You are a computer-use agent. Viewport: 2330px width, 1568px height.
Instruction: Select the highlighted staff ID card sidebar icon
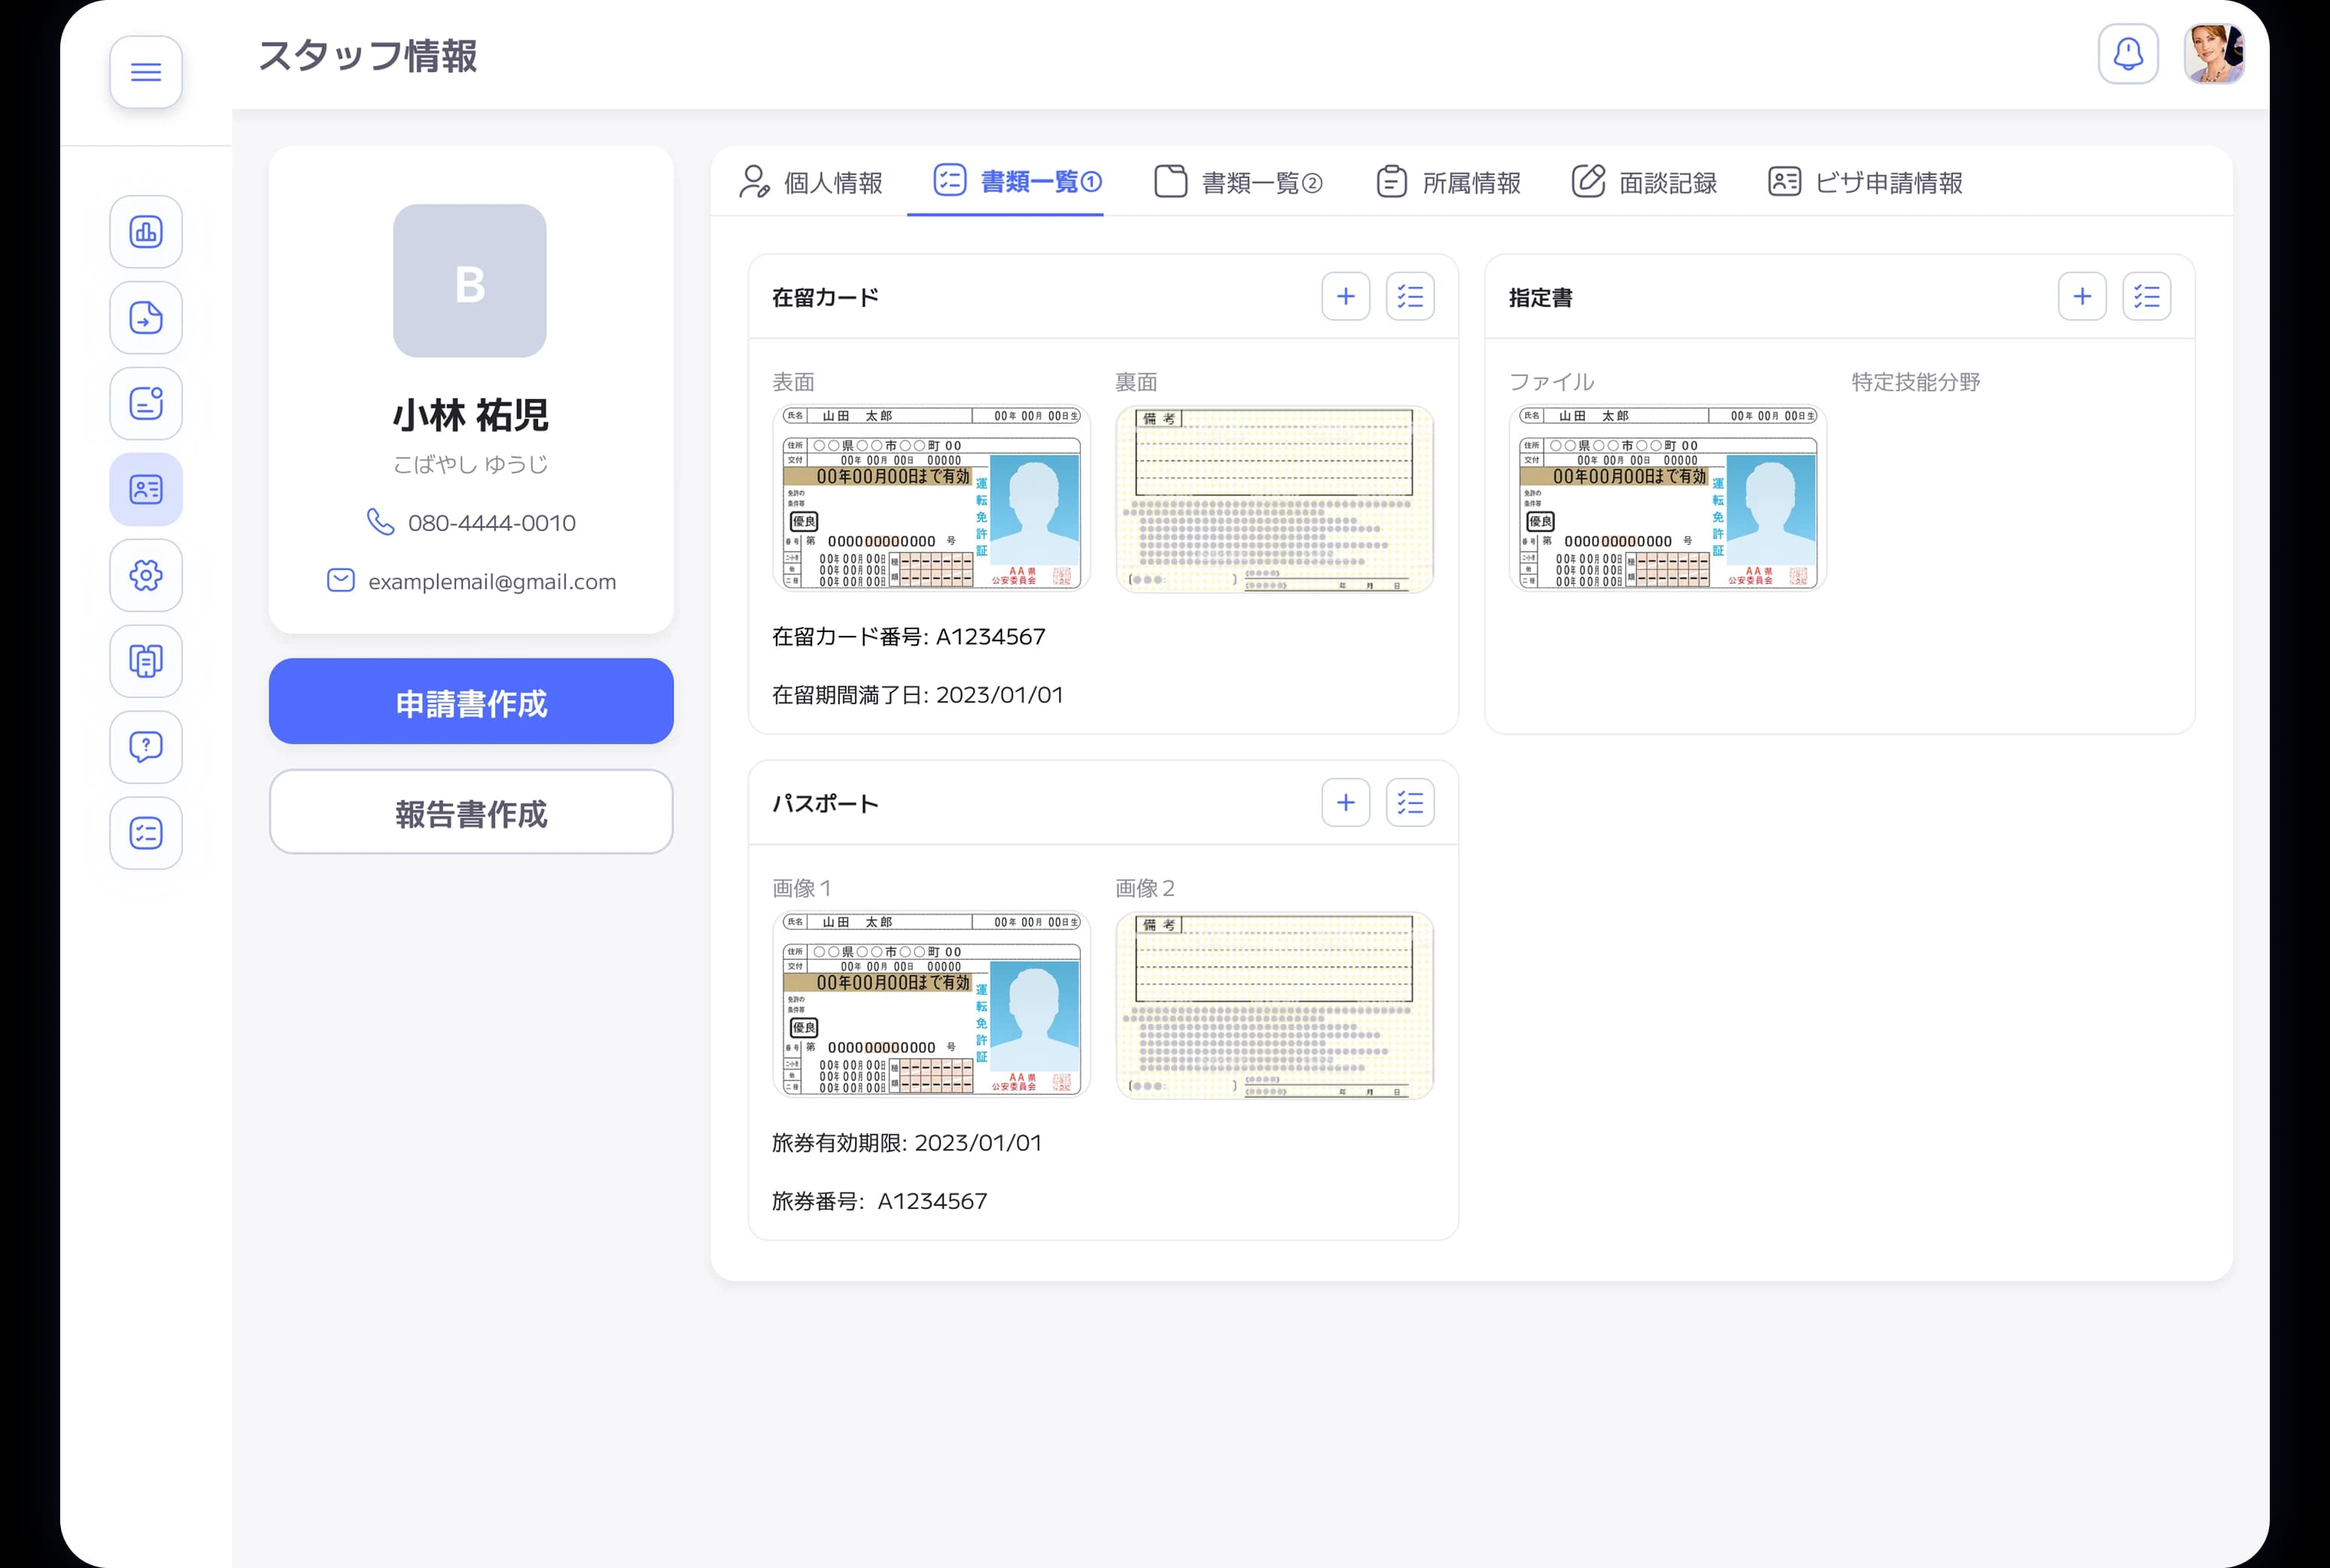(x=146, y=489)
